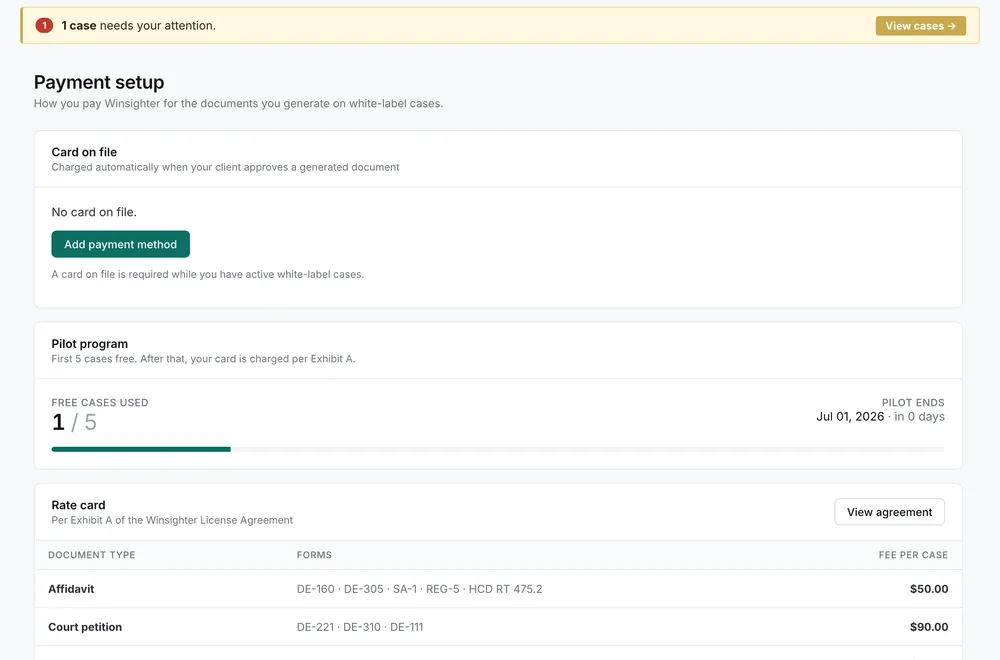Click 'Charged automatically when your client approves' text
Viewport: 1000px width, 660px height.
[x=225, y=167]
